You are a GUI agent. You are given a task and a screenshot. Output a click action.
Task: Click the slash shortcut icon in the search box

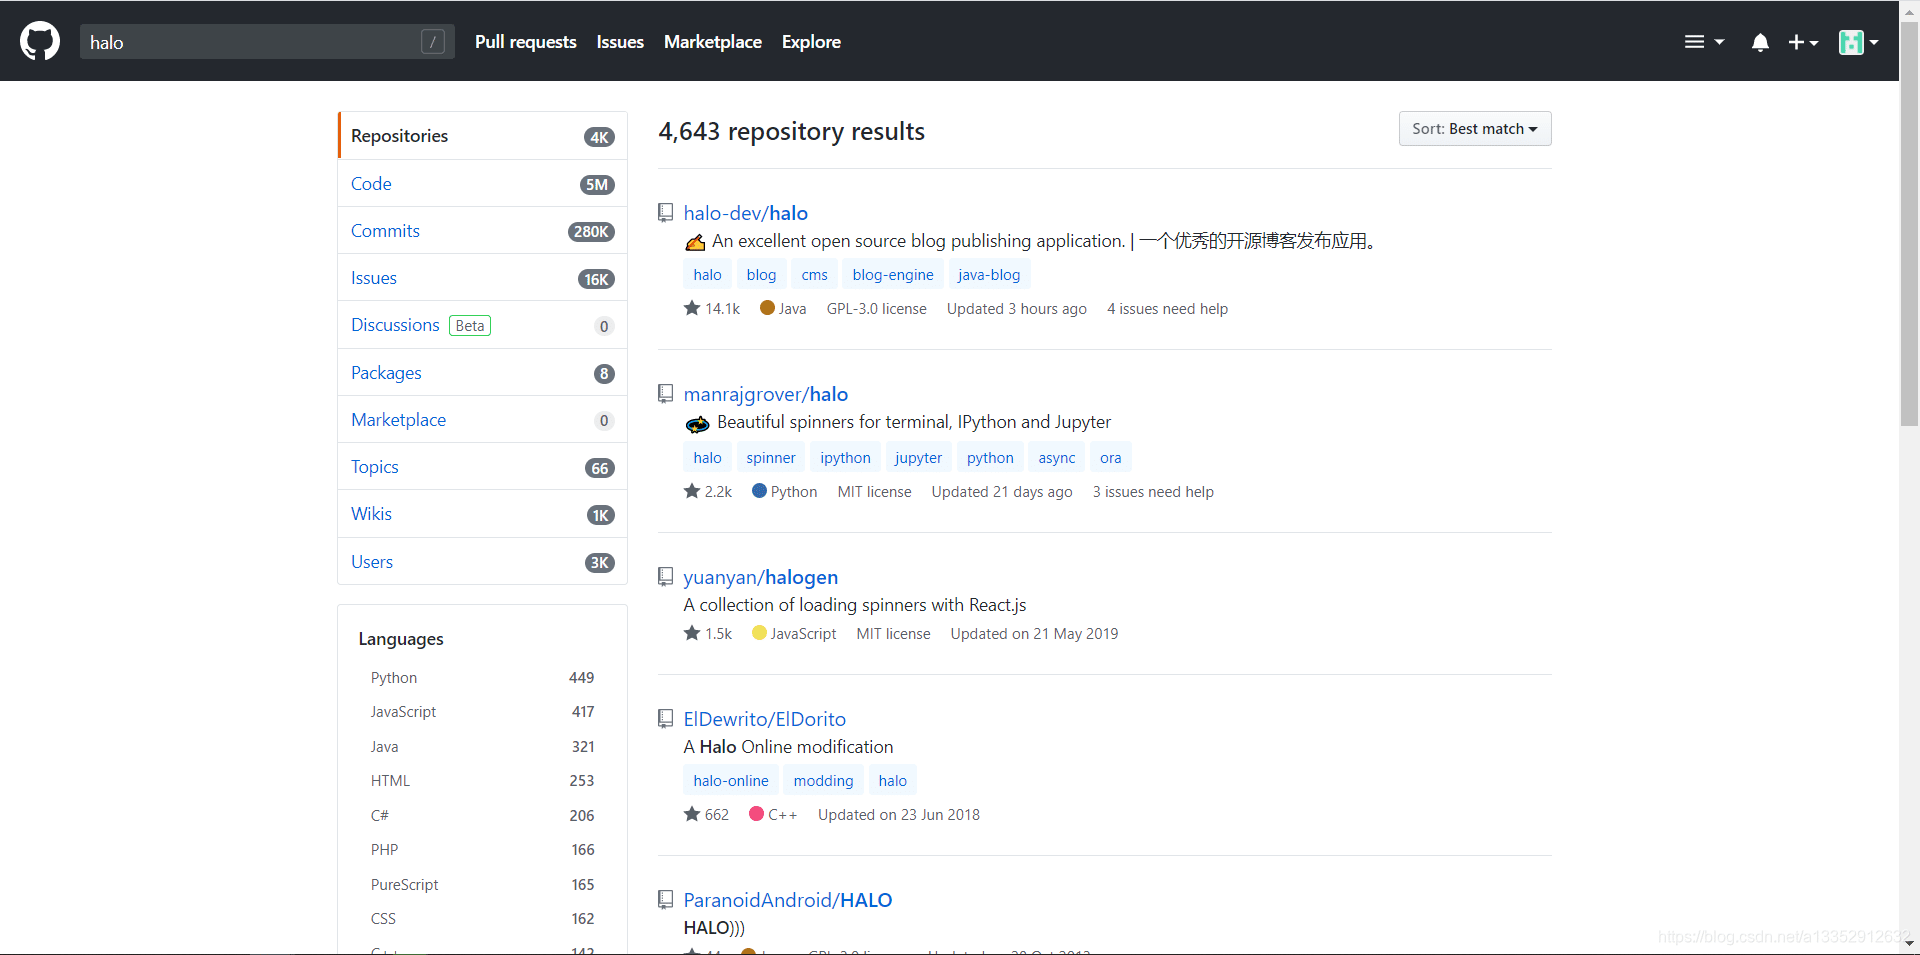(433, 41)
